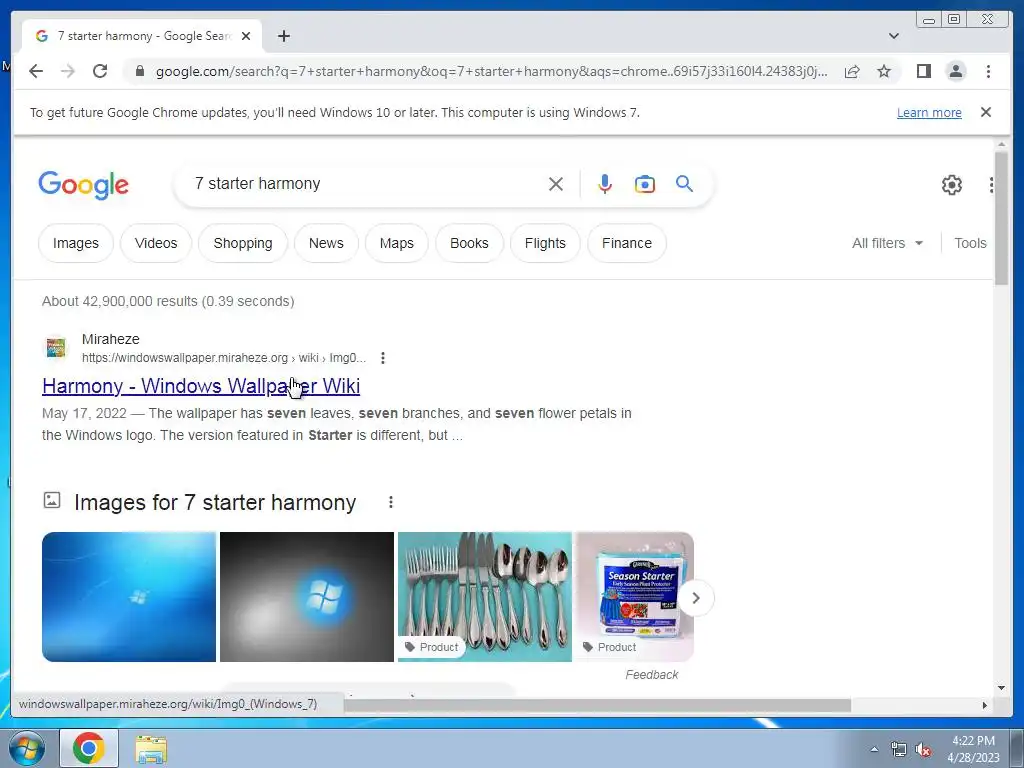View site info via the lock icon
1024x768 pixels.
click(139, 71)
